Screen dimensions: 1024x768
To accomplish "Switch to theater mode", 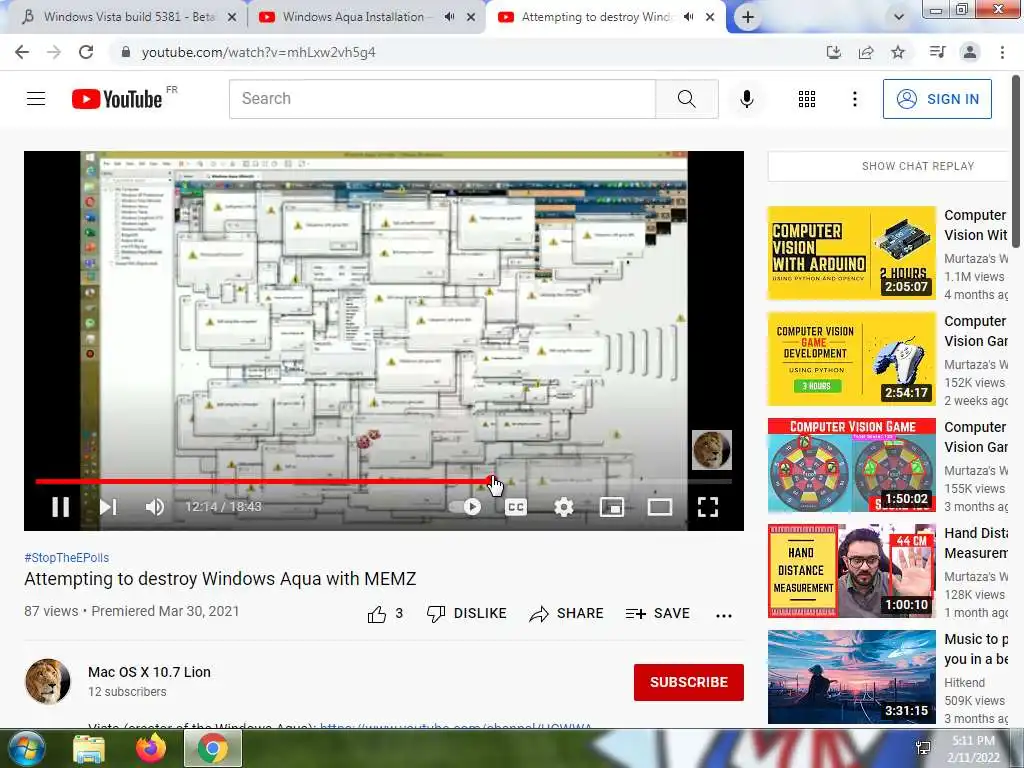I will 660,507.
